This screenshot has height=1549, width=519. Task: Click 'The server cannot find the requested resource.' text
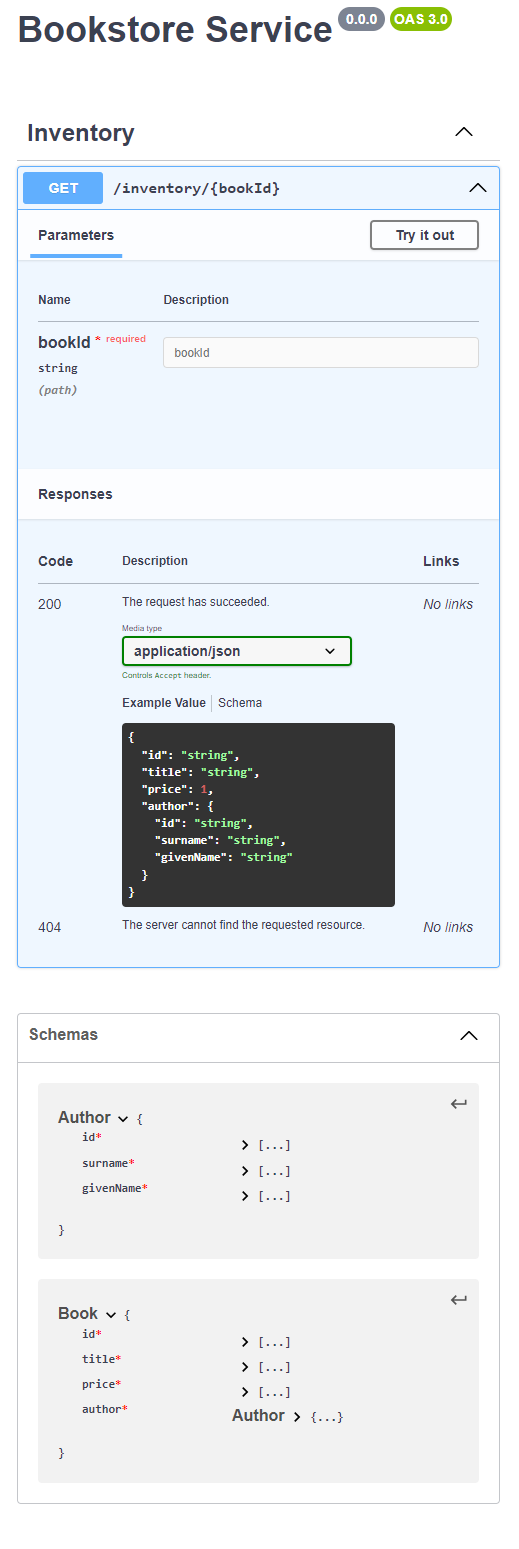(243, 925)
